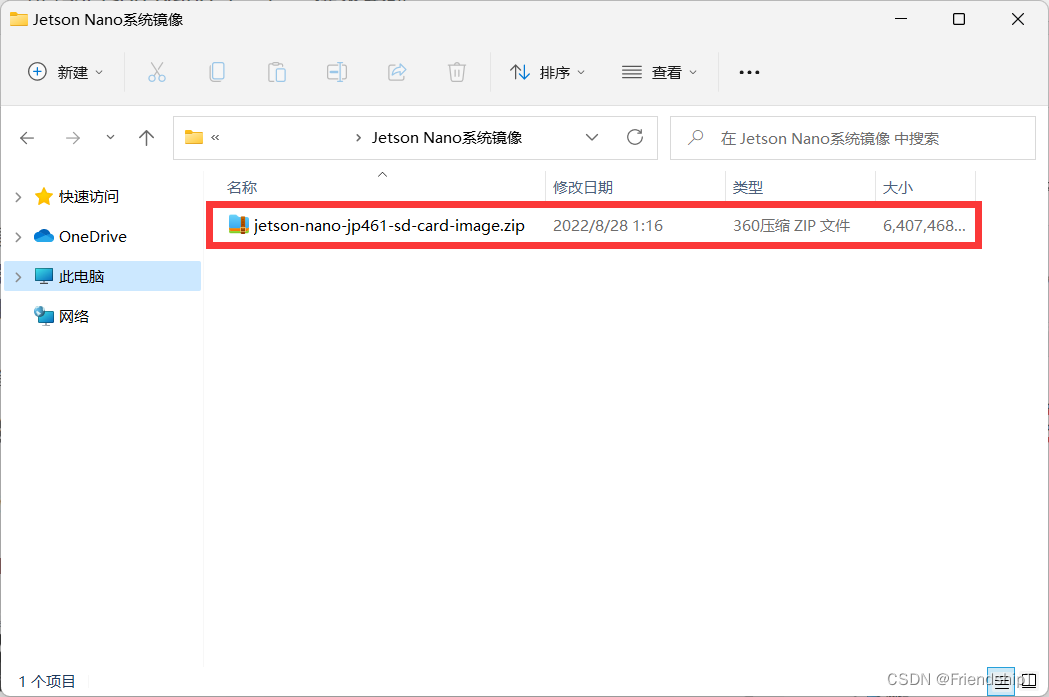Go back with the left arrow
Viewport: 1049px width, 697px height.
(x=27, y=138)
